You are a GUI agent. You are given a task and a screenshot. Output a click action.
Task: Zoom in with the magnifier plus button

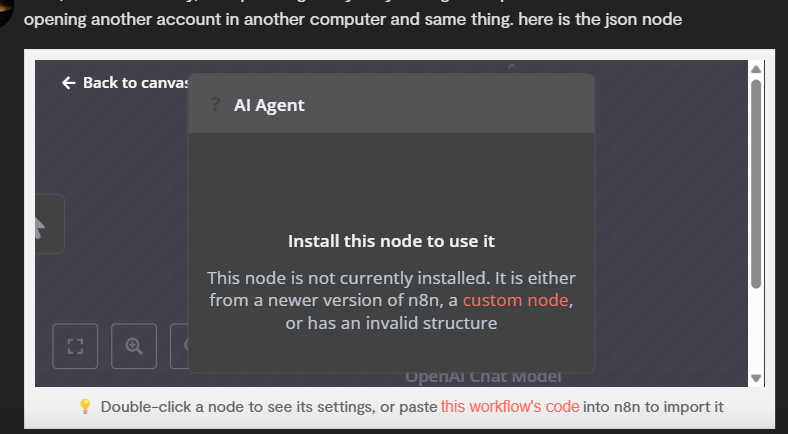133,345
